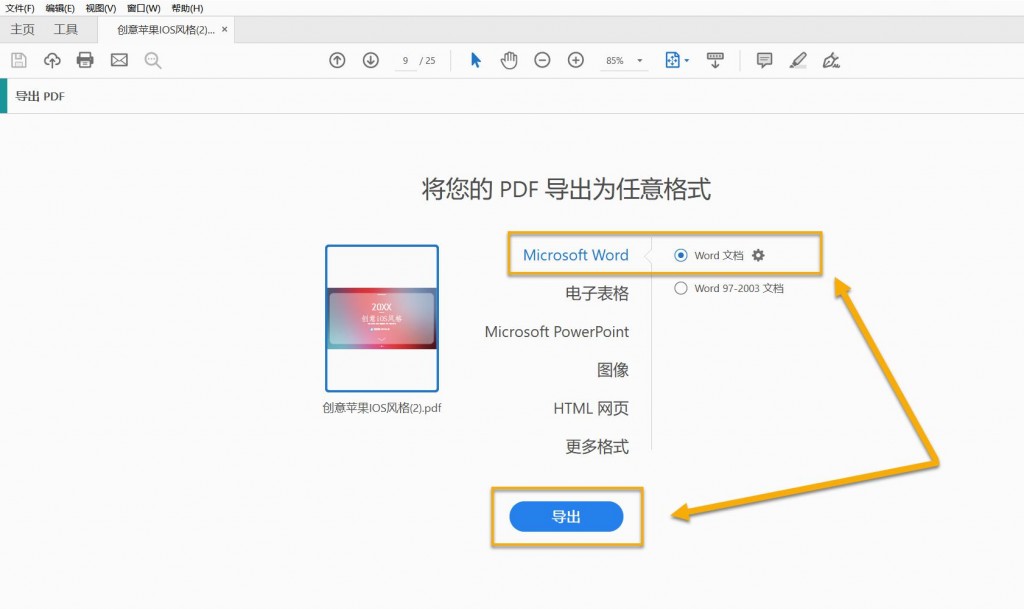The width and height of the screenshot is (1024, 609).
Task: Open the 编辑(E) menu
Action: [60, 8]
